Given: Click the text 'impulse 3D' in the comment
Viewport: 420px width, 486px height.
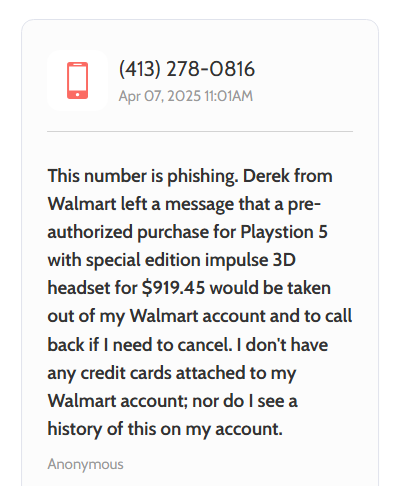Looking at the screenshot, I should (250, 260).
